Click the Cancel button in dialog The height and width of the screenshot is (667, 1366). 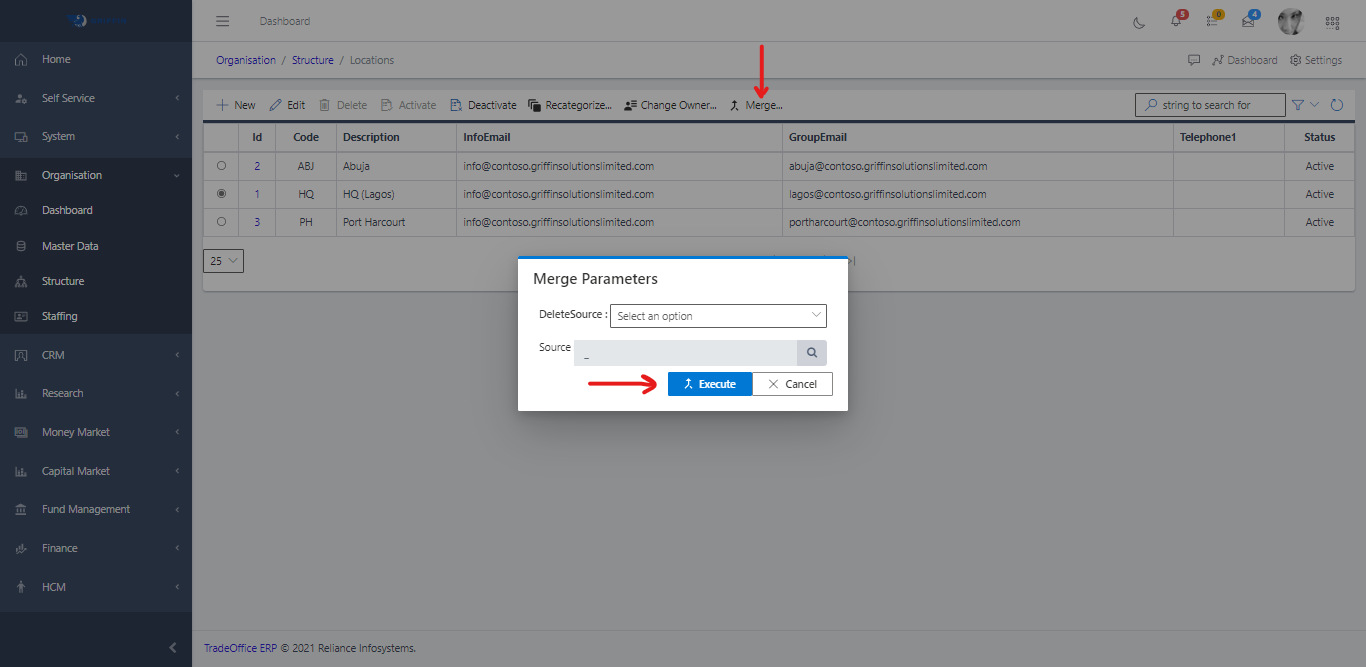tap(792, 384)
